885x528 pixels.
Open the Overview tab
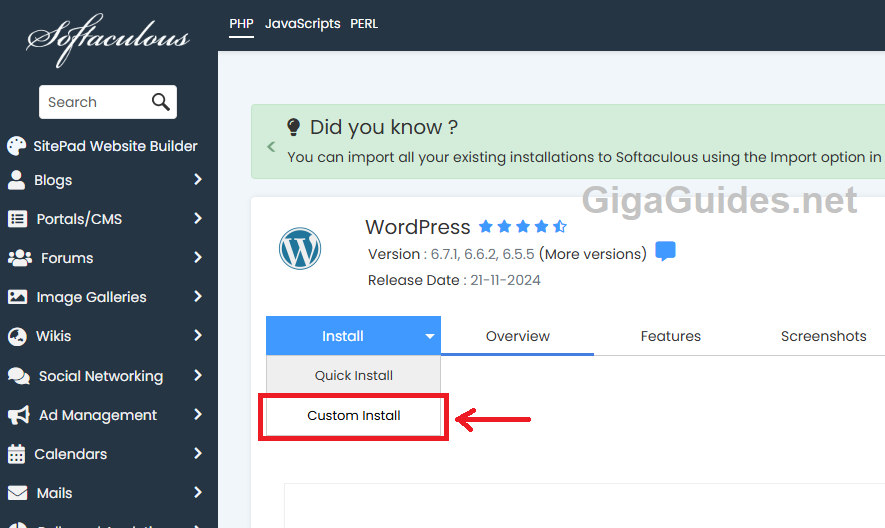point(518,336)
